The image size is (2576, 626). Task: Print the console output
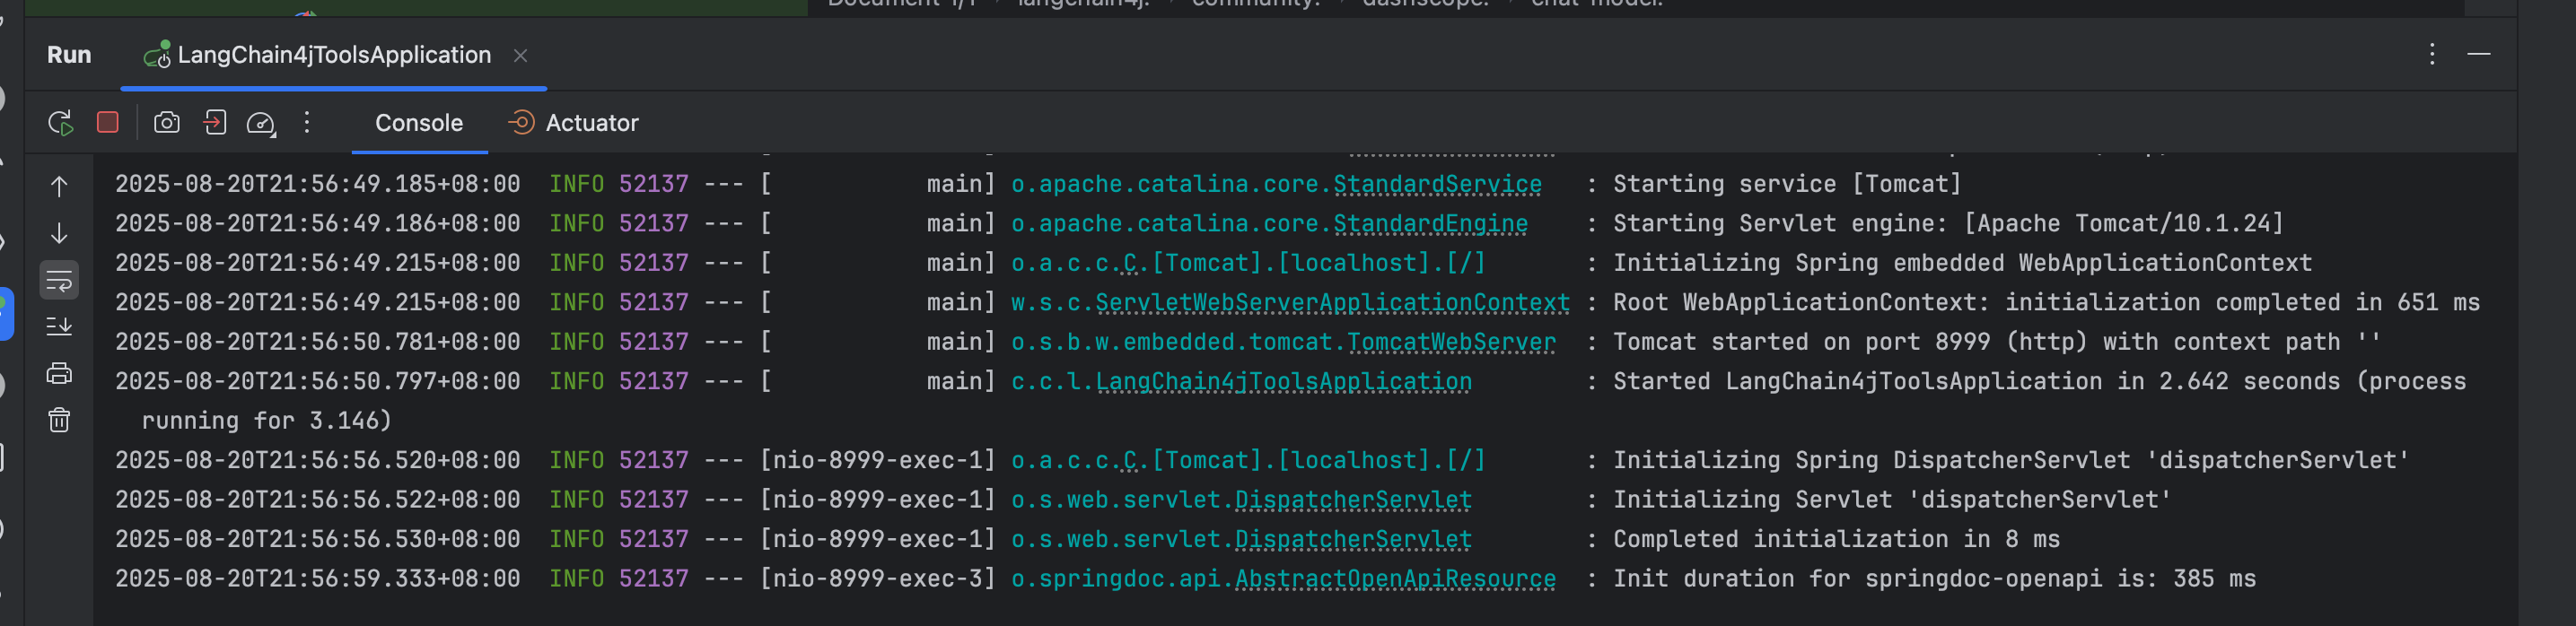coord(59,373)
